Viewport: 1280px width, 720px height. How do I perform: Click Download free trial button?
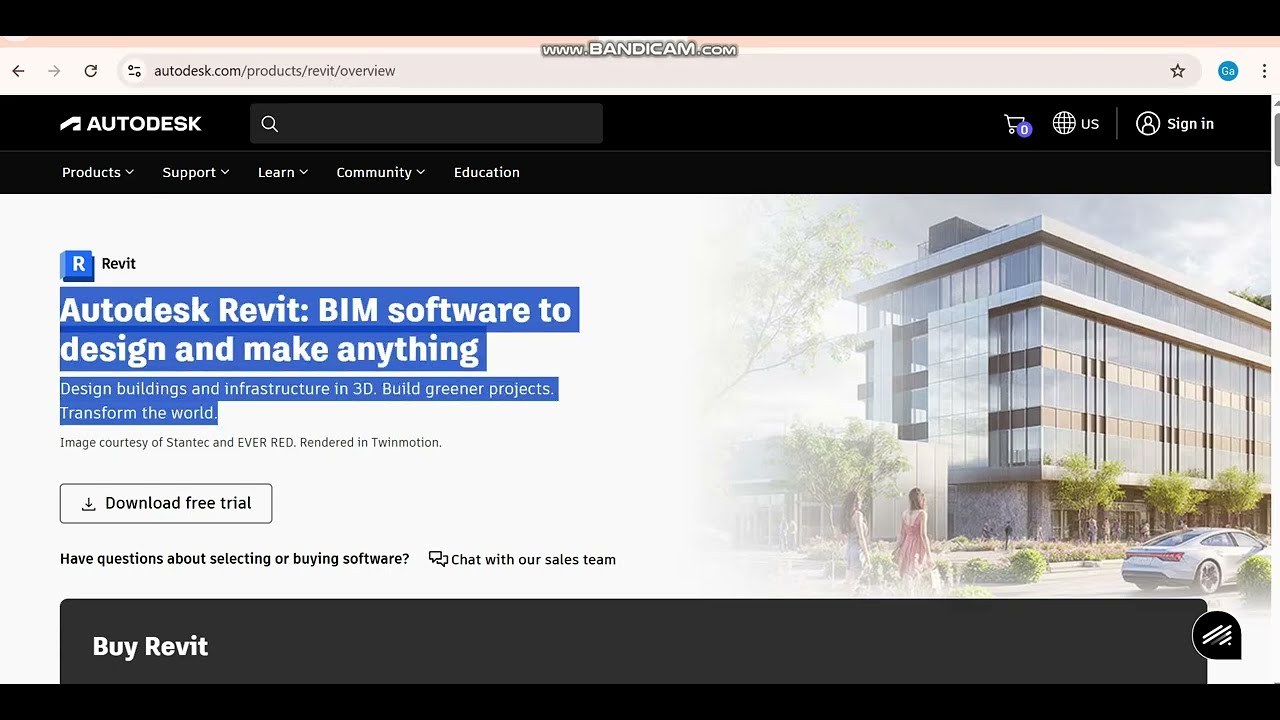point(166,503)
